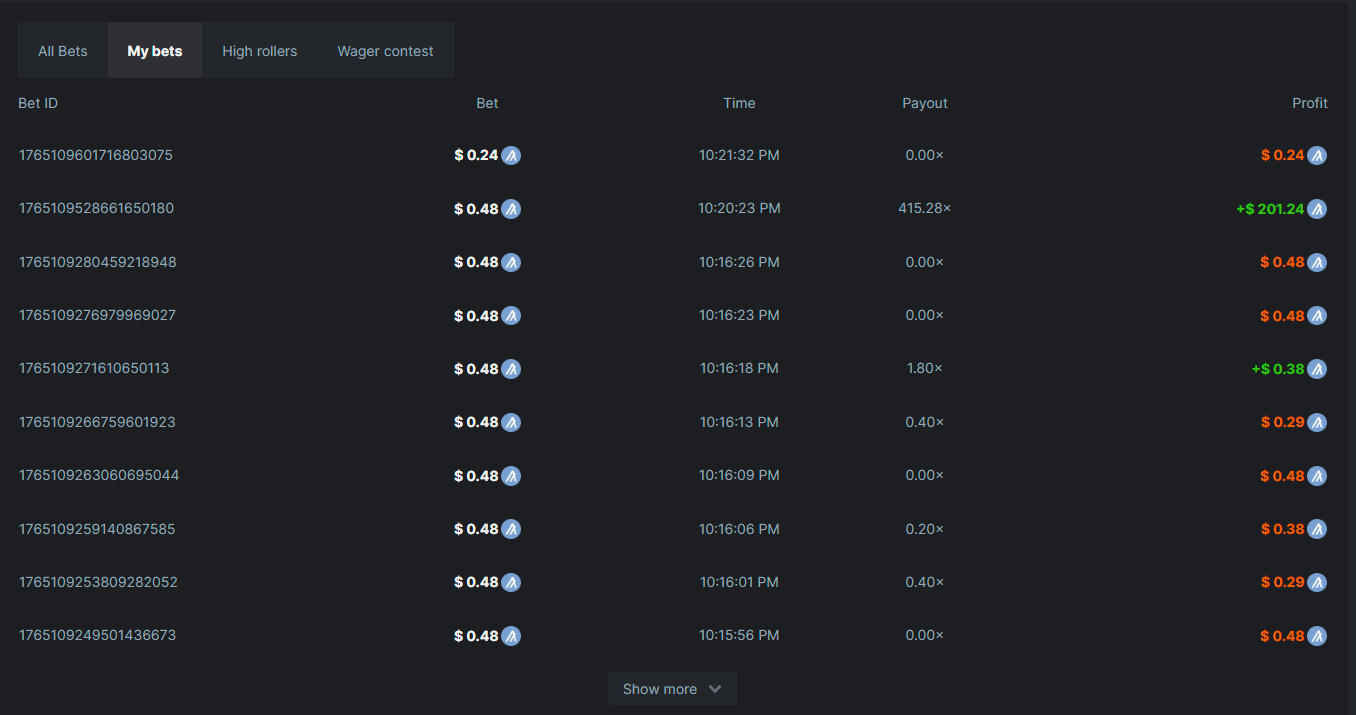Click the Profit column header
The image size is (1356, 715).
coord(1310,103)
